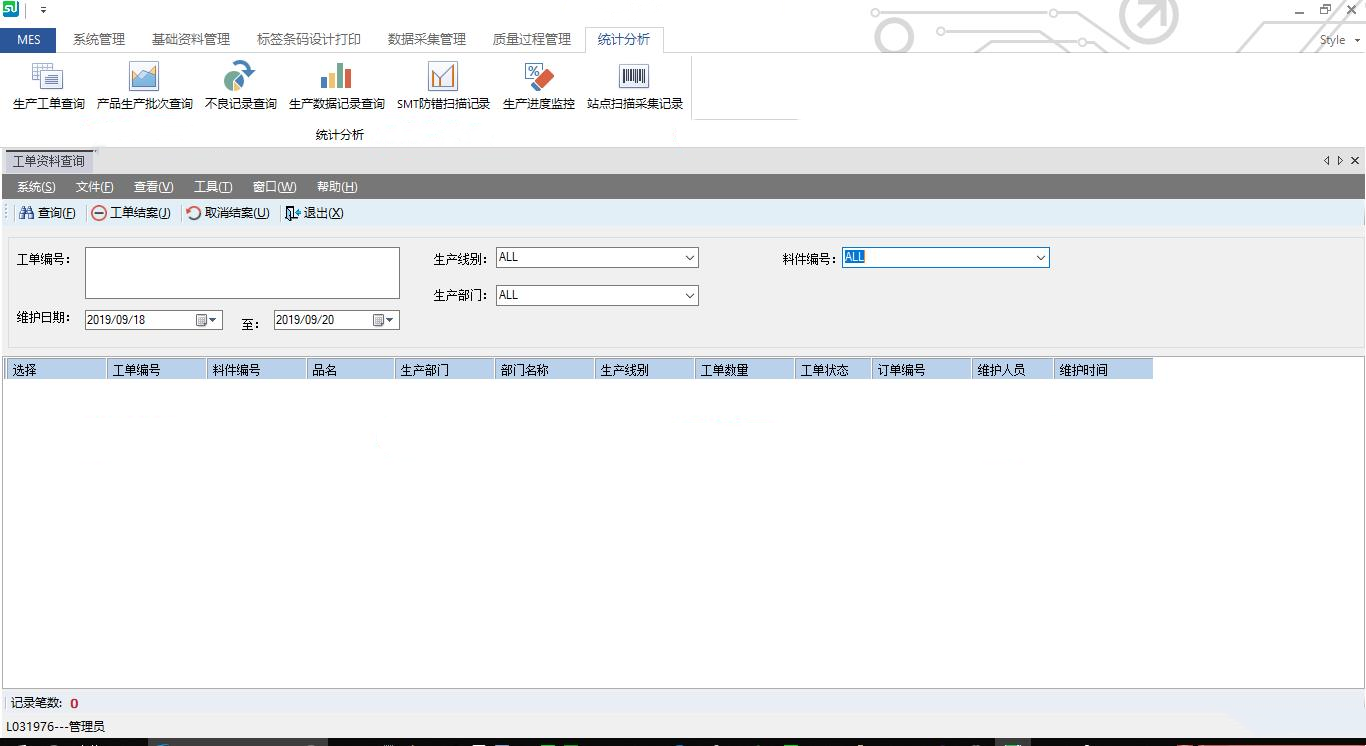
Task: Sort by 料件编号 column header
Action: pyautogui.click(x=256, y=370)
